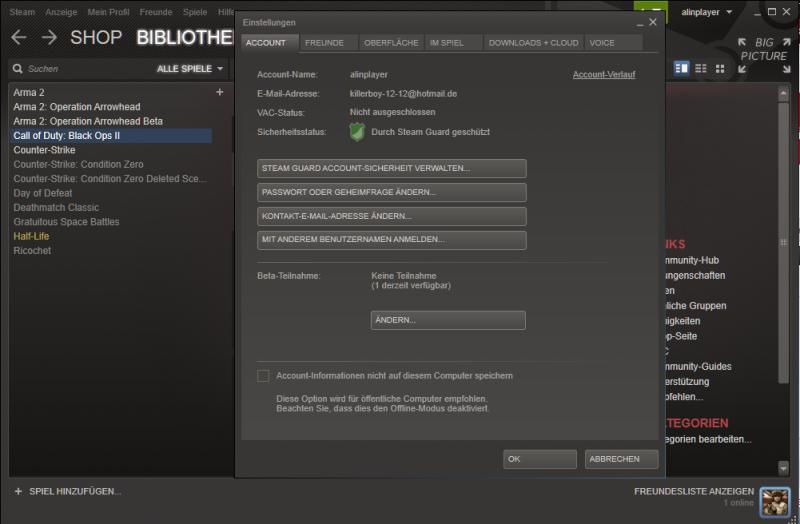Switch to grid view layout icon
Viewport: 800px width, 524px height.
point(718,68)
